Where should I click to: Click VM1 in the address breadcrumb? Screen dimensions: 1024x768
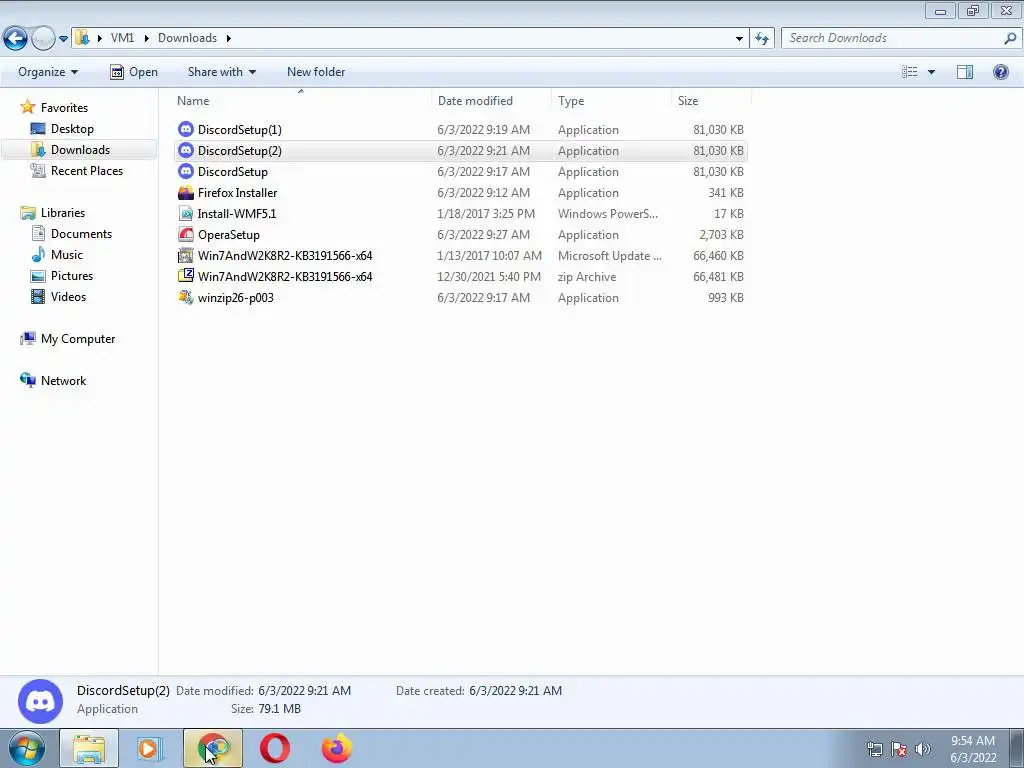pyautogui.click(x=122, y=38)
